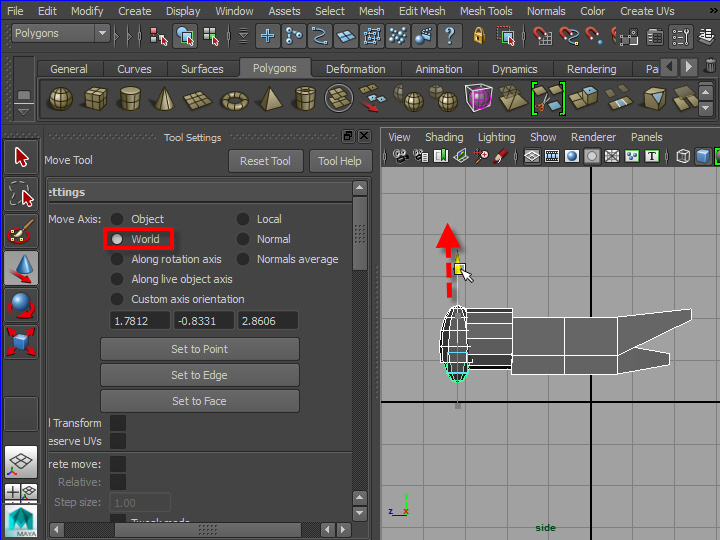
Task: Activate the Rotate tool in toolbox
Action: [21, 305]
